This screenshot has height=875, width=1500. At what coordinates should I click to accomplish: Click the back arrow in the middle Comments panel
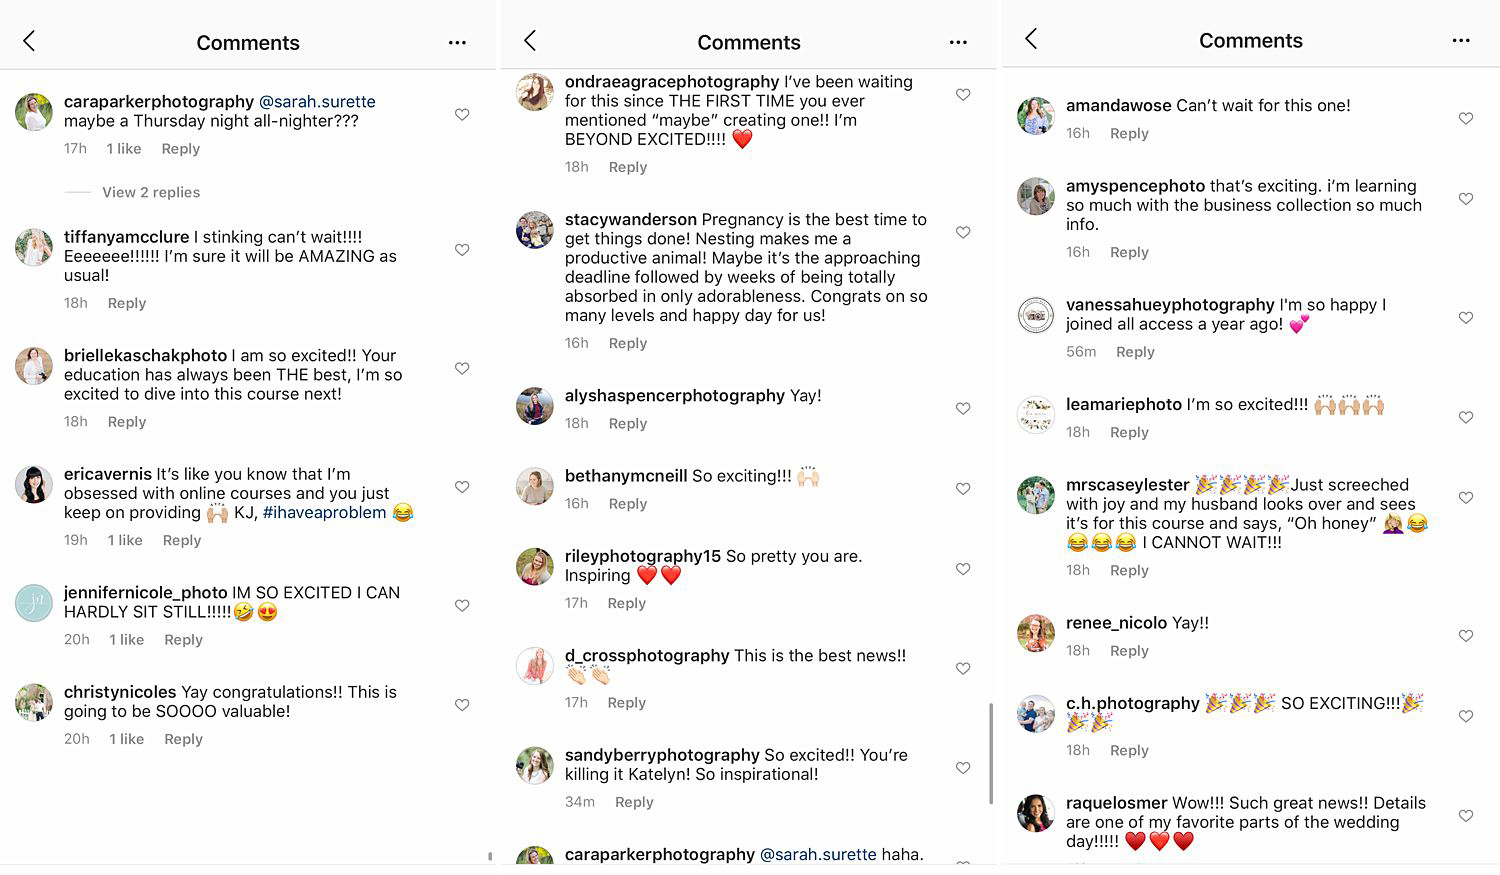pos(530,41)
